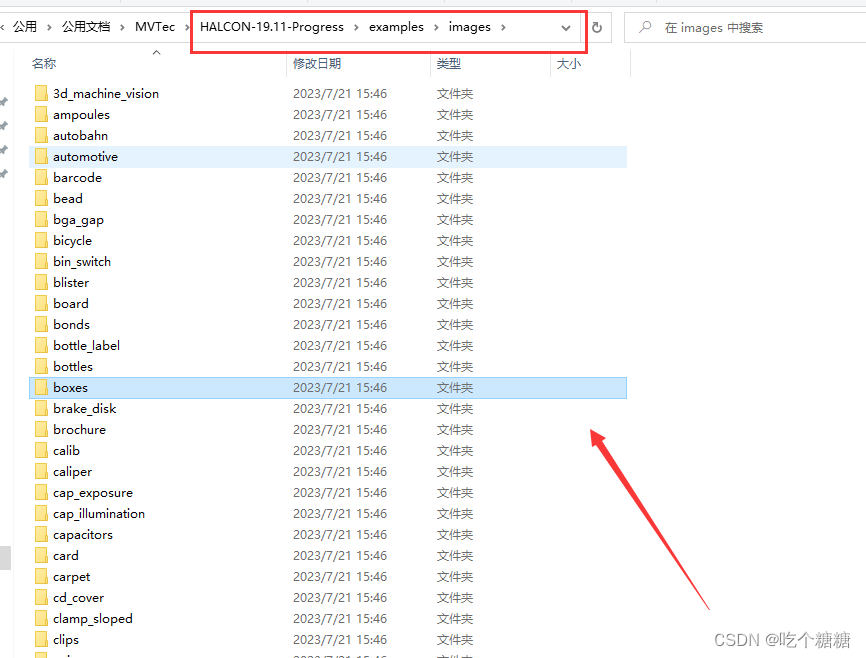Image resolution: width=866 pixels, height=658 pixels.
Task: Open the barcode folder icon
Action: 40,177
